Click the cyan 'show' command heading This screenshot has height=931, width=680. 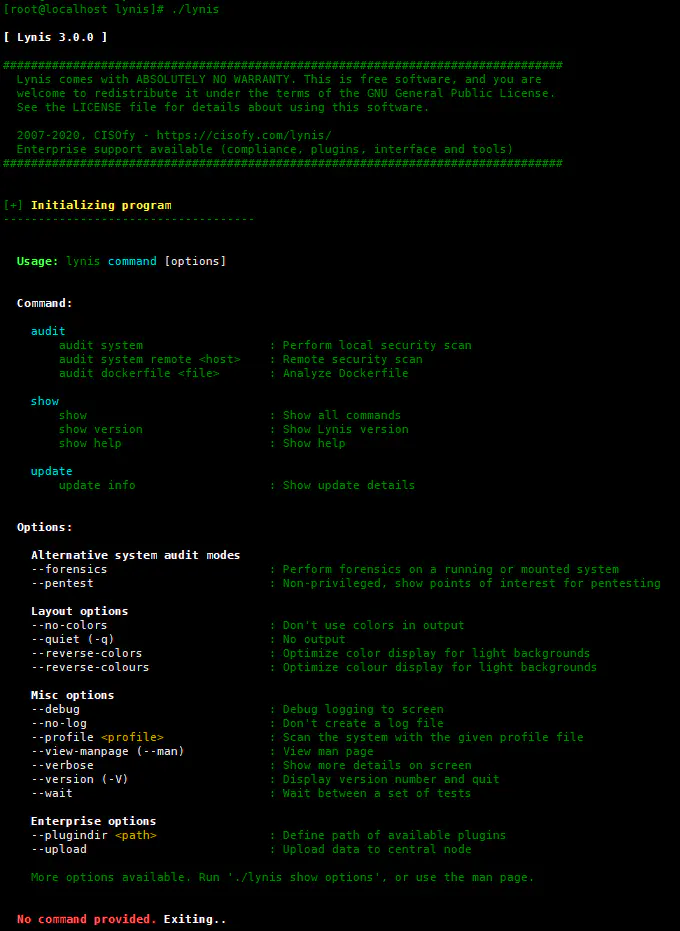coord(45,401)
